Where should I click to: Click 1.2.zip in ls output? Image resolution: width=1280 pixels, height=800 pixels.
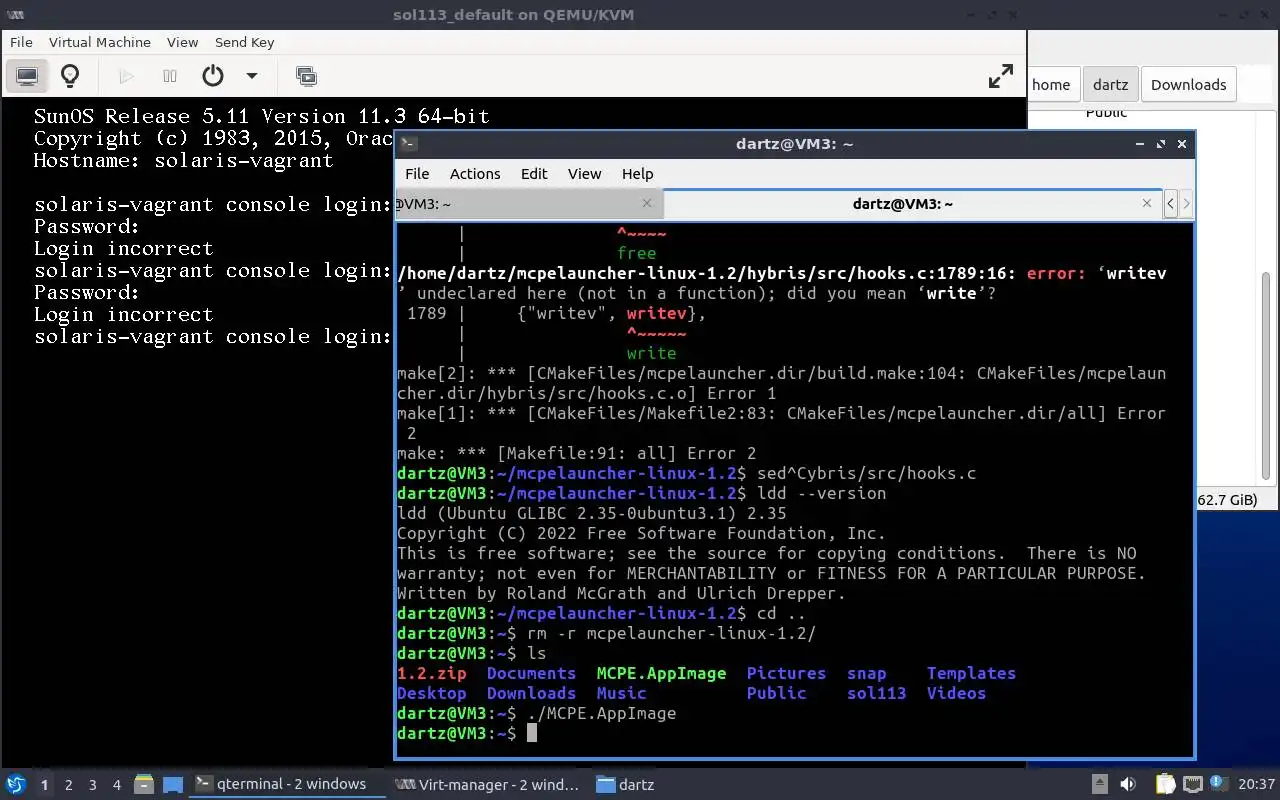click(432, 673)
